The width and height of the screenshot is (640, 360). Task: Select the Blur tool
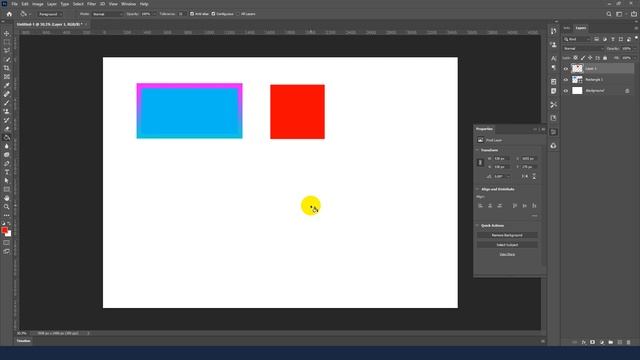click(x=7, y=146)
